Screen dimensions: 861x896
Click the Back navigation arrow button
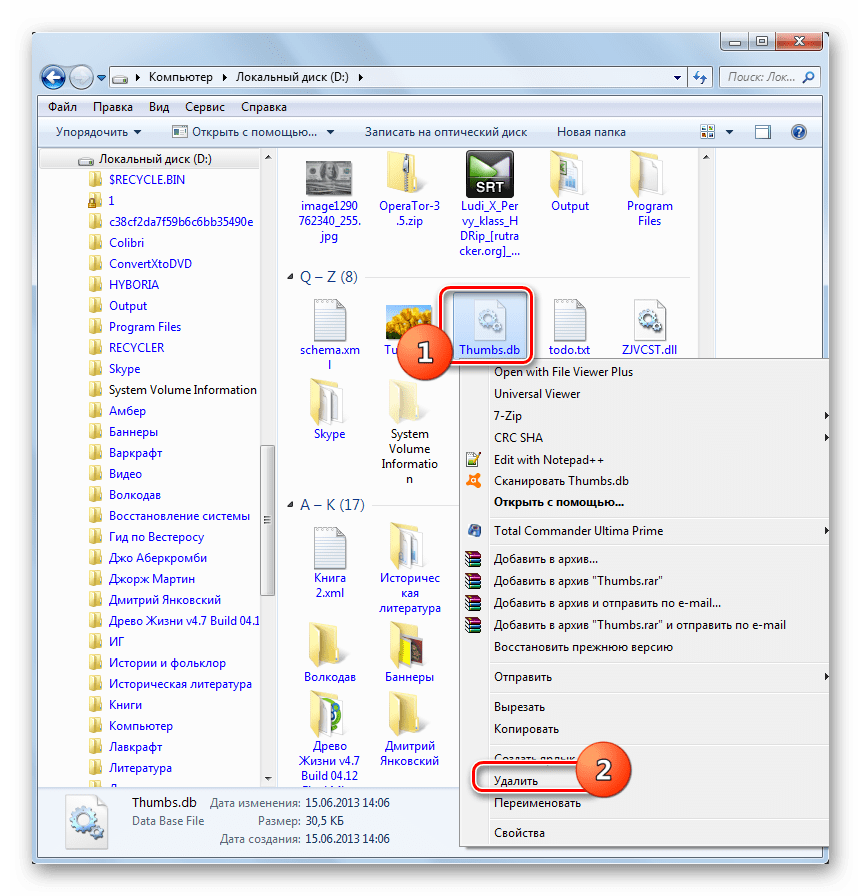[x=54, y=76]
